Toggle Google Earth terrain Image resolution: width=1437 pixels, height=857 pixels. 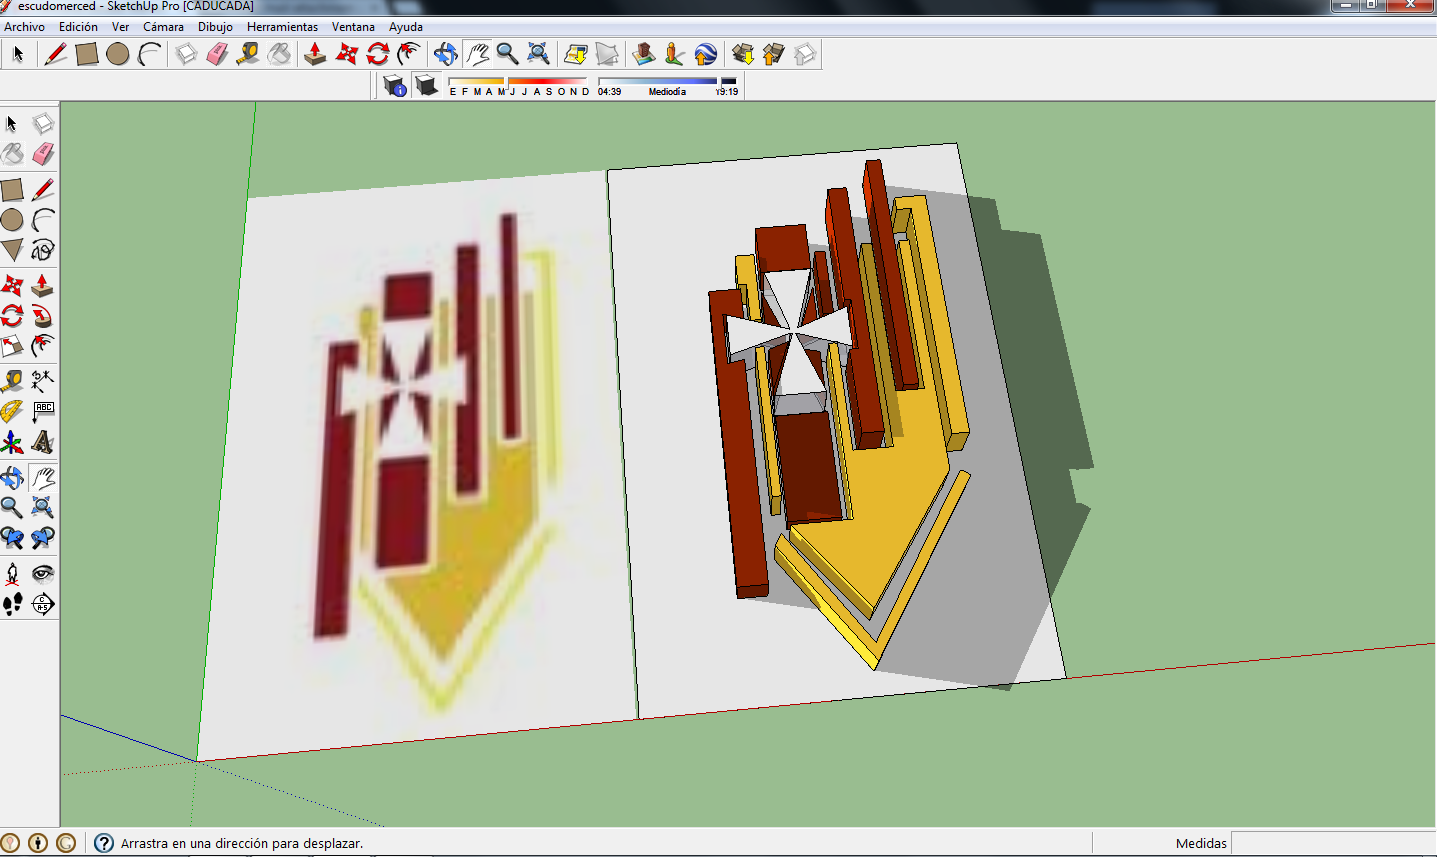coord(607,54)
